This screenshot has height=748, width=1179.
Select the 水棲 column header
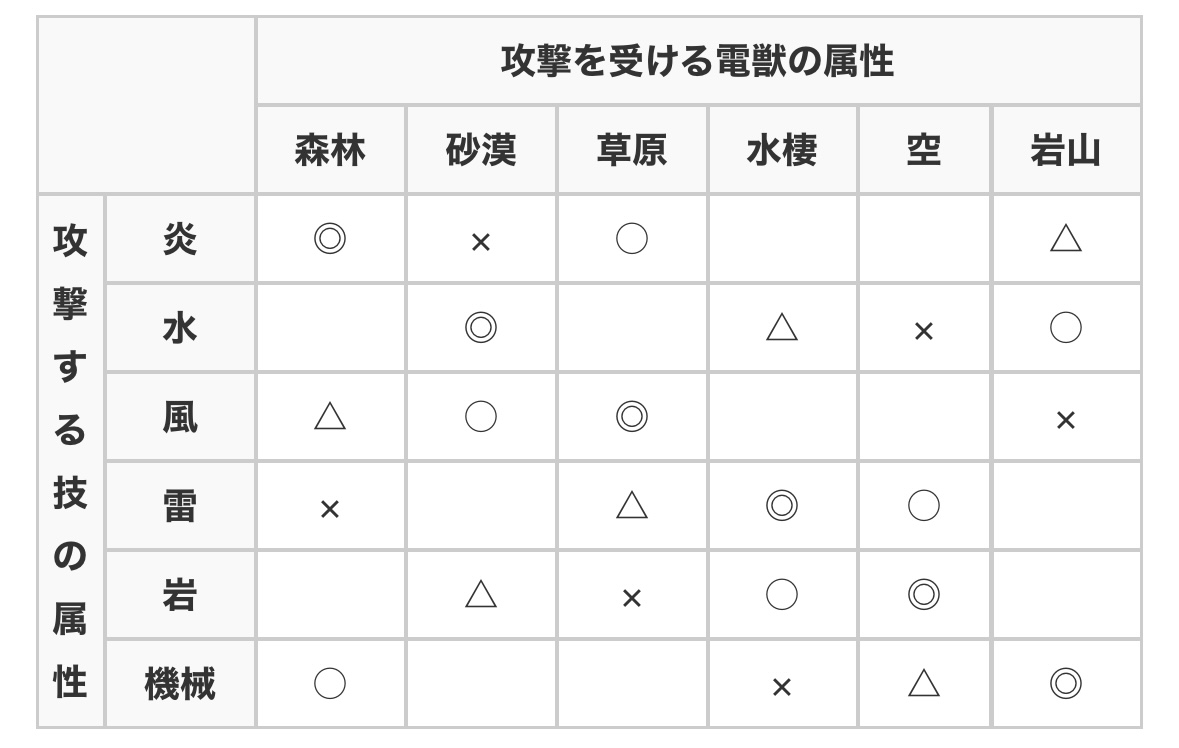[782, 150]
